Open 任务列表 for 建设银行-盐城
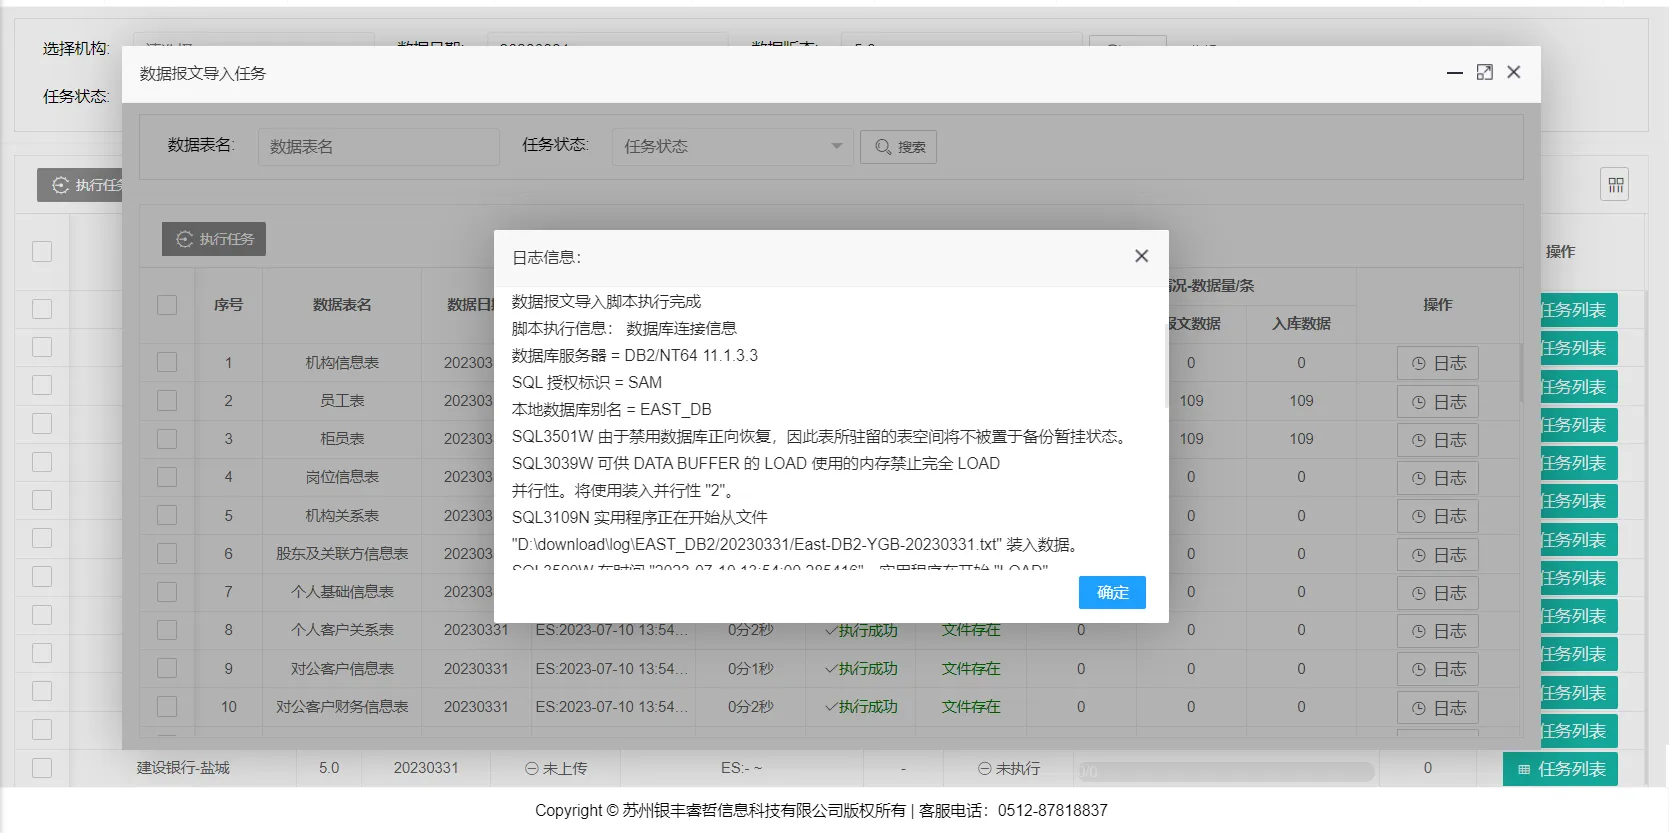This screenshot has width=1669, height=833. point(1560,769)
